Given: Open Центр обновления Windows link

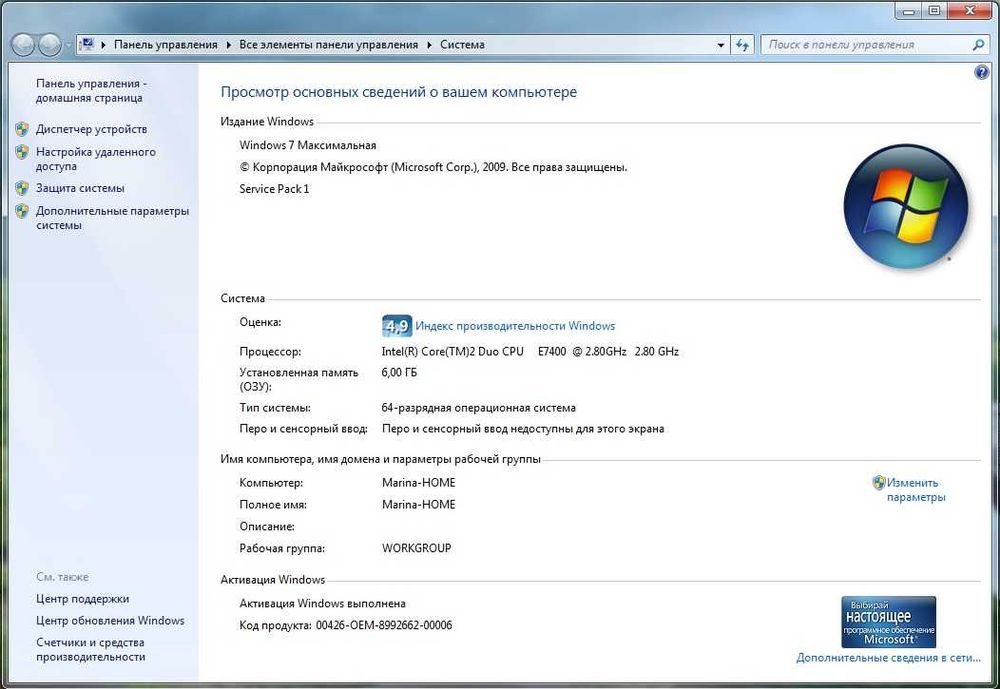Looking at the screenshot, I should [x=110, y=621].
